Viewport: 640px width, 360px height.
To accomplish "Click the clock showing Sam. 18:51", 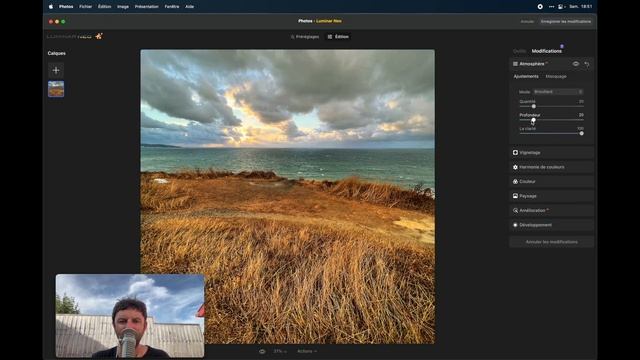I will [x=580, y=7].
